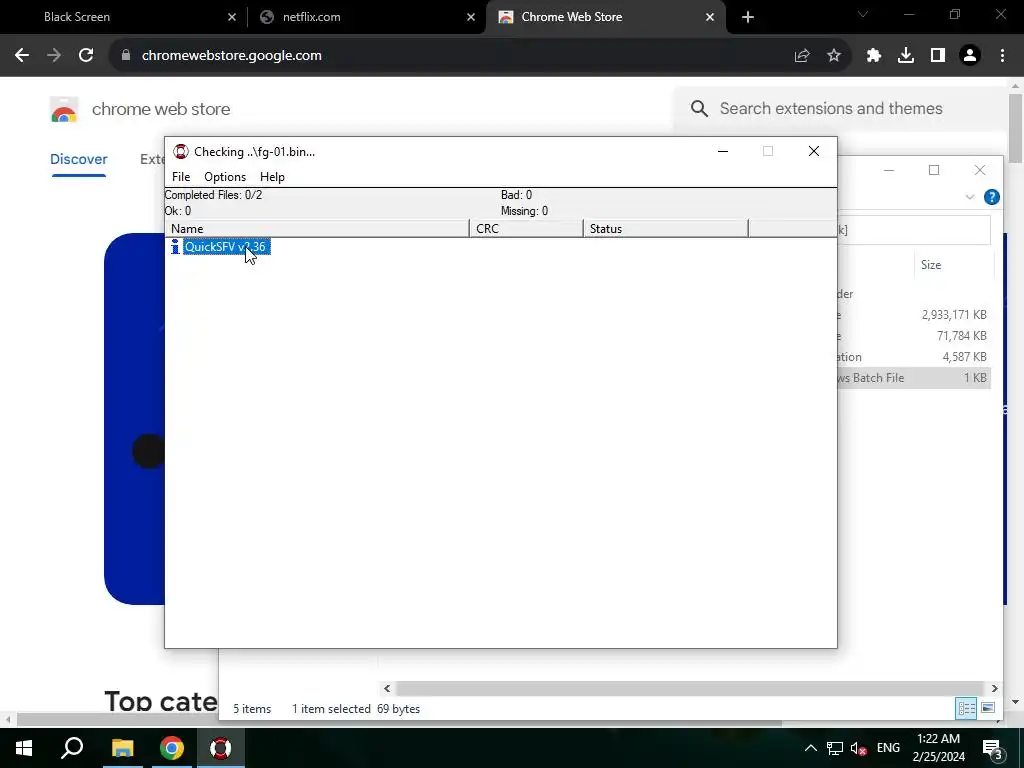Click the muted volume tray icon
This screenshot has width=1024, height=768.
[x=858, y=748]
